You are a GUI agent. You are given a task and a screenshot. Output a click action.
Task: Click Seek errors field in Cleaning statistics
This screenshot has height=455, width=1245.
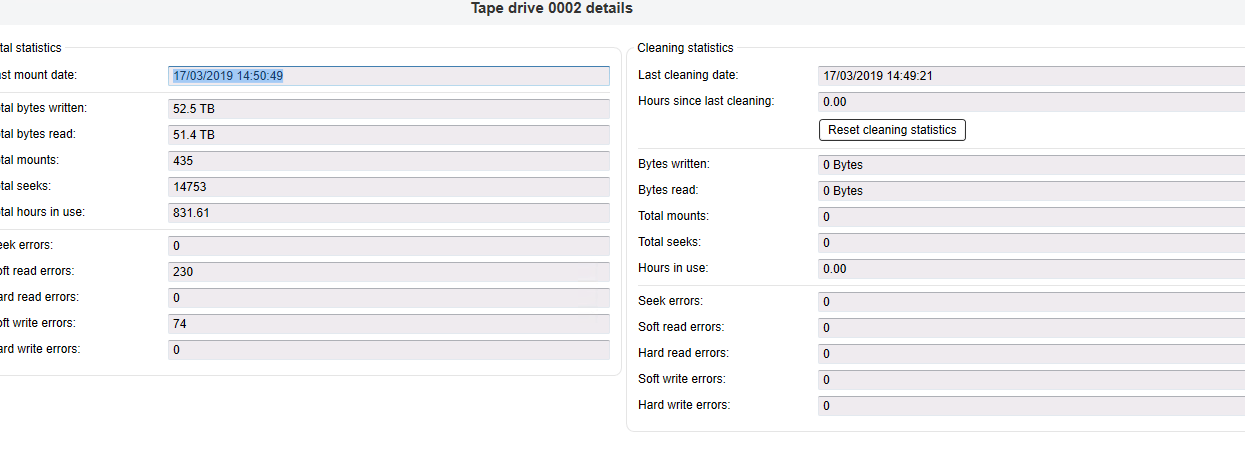pyautogui.click(x=1030, y=302)
